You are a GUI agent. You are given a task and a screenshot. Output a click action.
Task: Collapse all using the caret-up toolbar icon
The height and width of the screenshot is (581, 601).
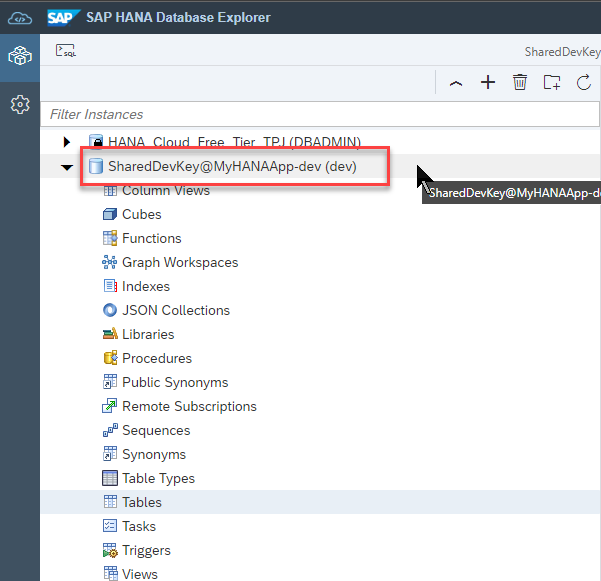point(456,83)
